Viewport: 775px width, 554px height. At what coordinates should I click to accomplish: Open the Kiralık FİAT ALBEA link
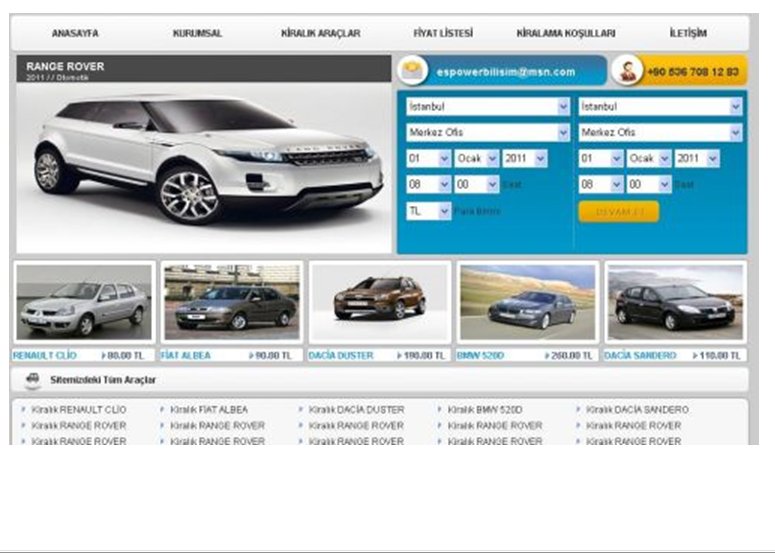[209, 410]
